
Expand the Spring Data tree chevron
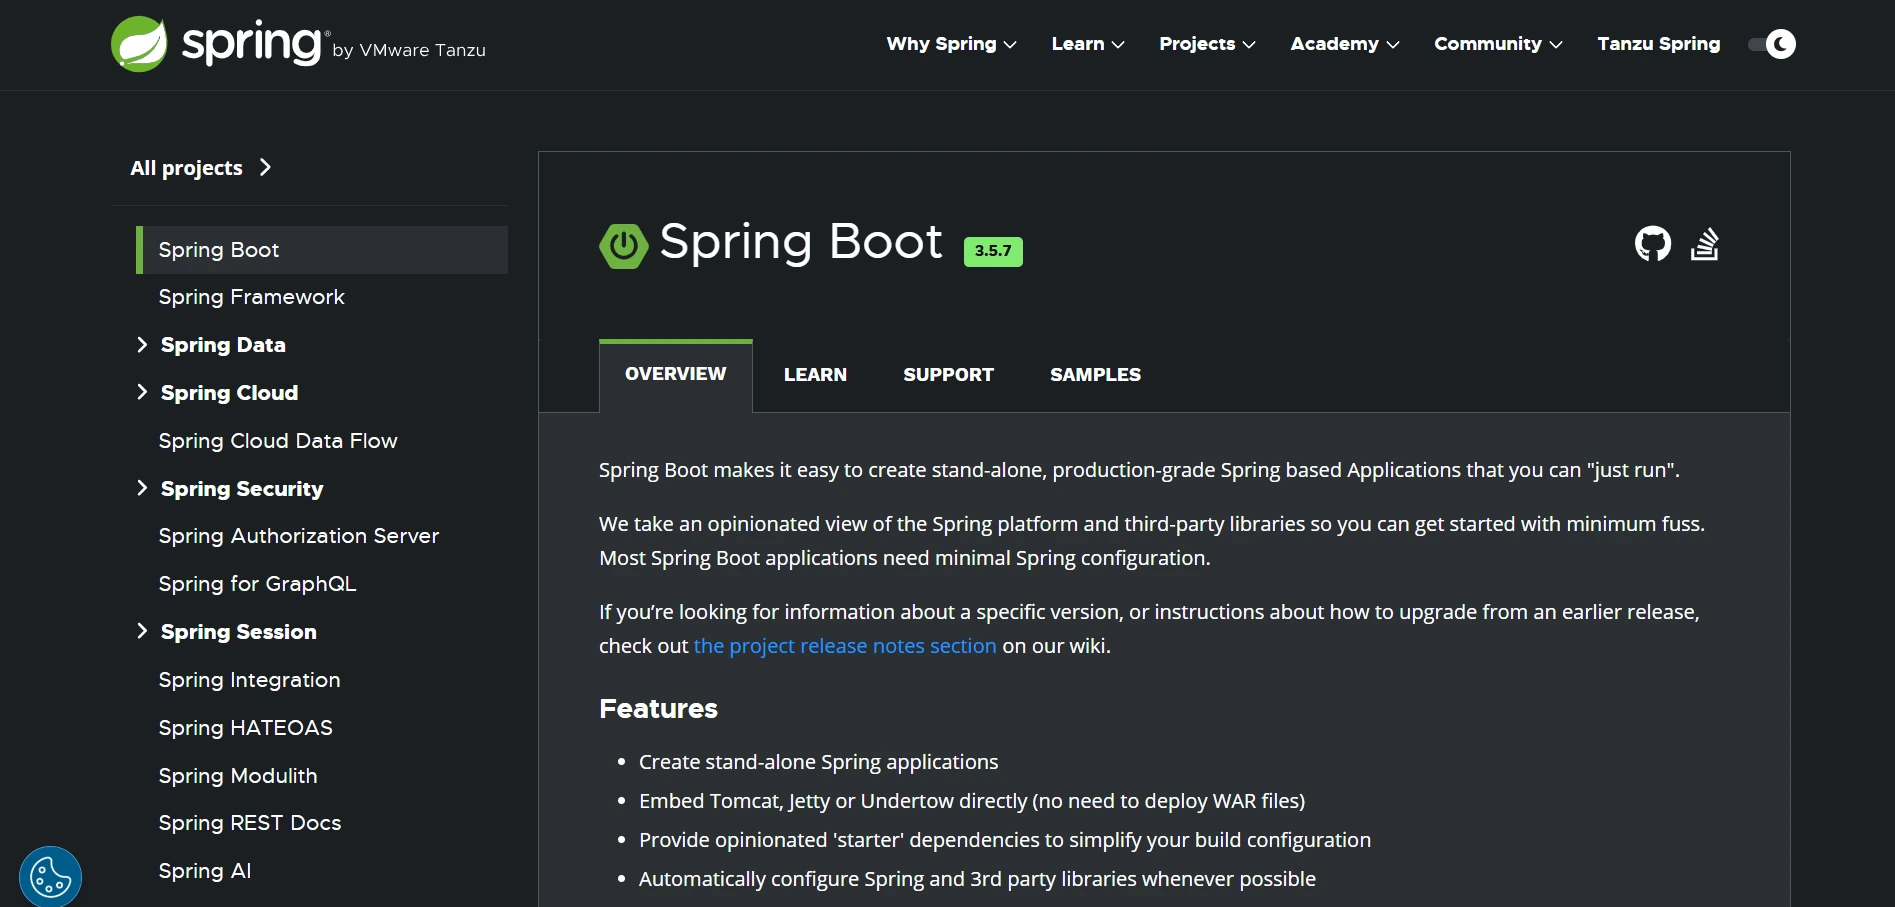pyautogui.click(x=142, y=345)
